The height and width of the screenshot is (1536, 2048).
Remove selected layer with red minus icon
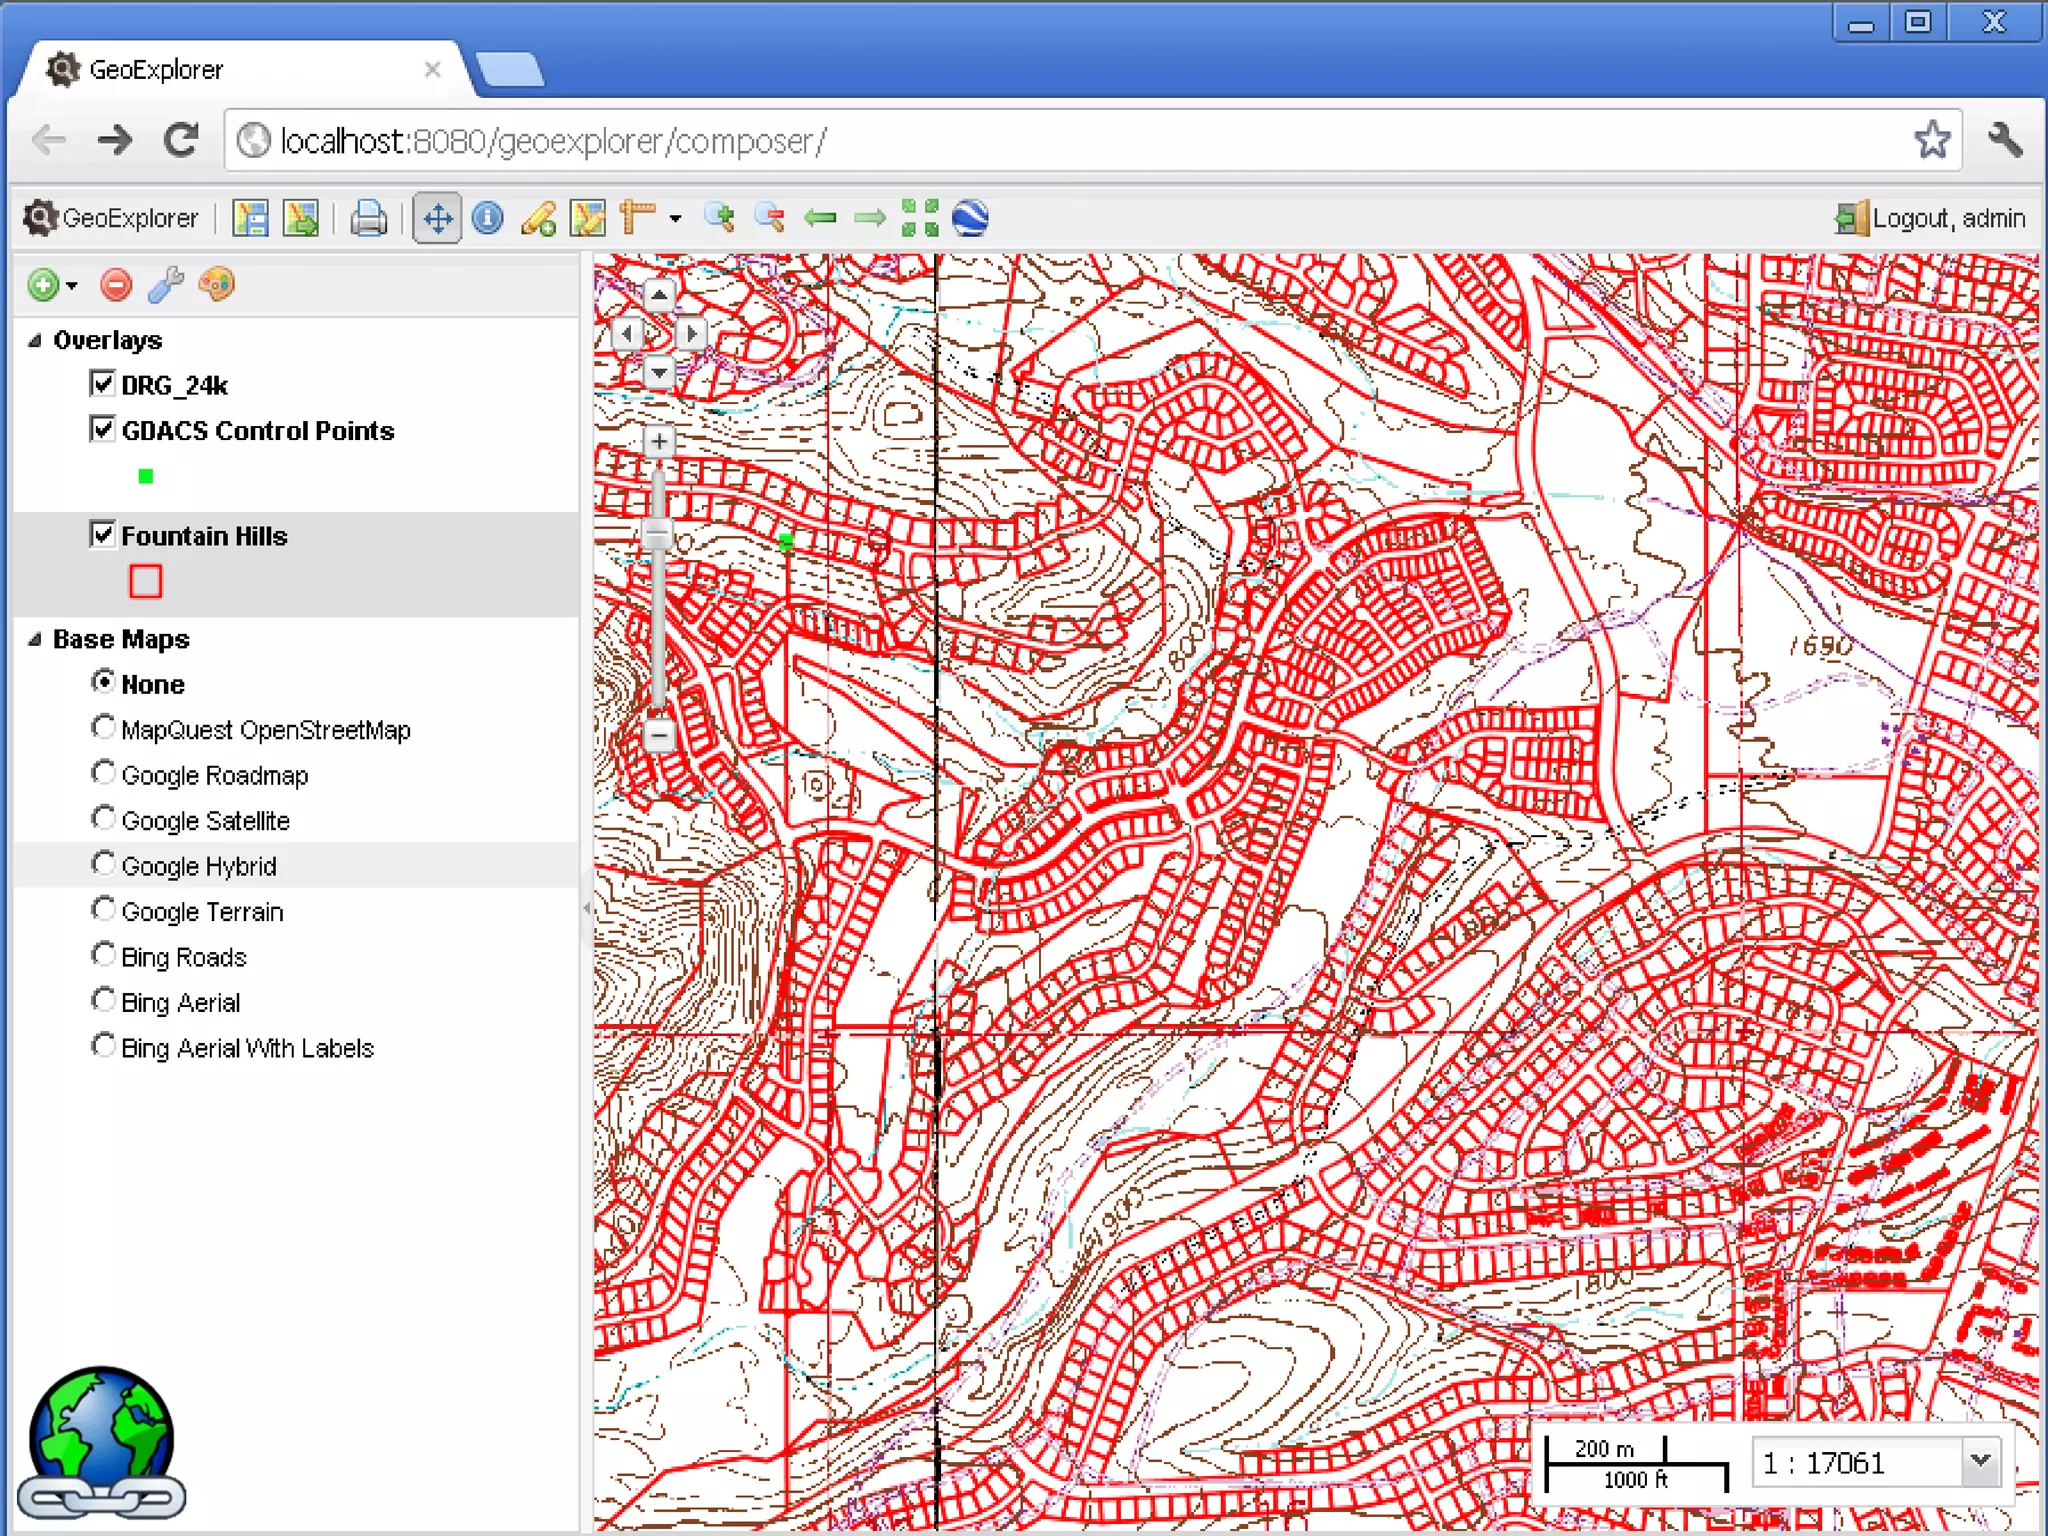116,285
